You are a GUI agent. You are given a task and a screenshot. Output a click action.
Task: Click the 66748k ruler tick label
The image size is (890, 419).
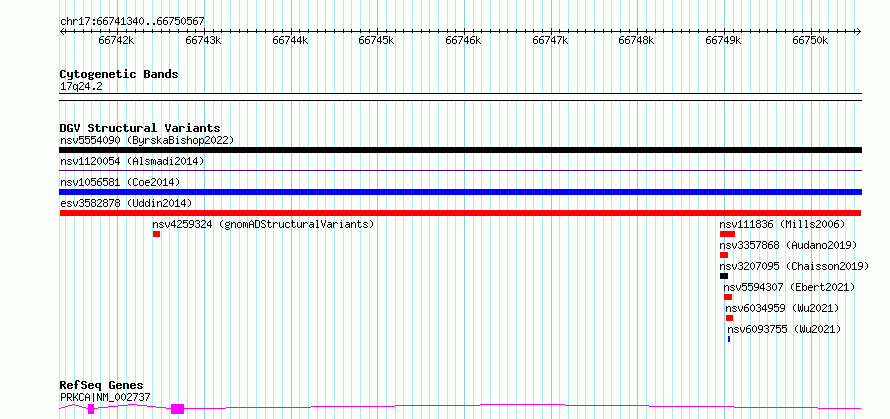click(x=636, y=41)
